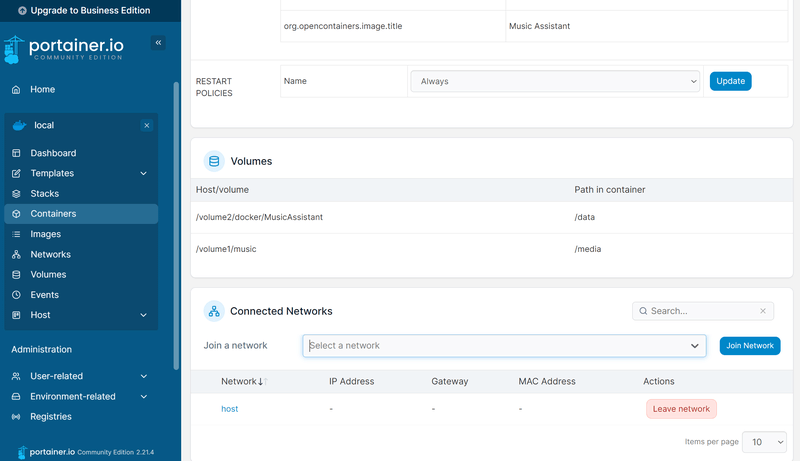Click the Community Edition 2.21.4 version text

pos(115,452)
